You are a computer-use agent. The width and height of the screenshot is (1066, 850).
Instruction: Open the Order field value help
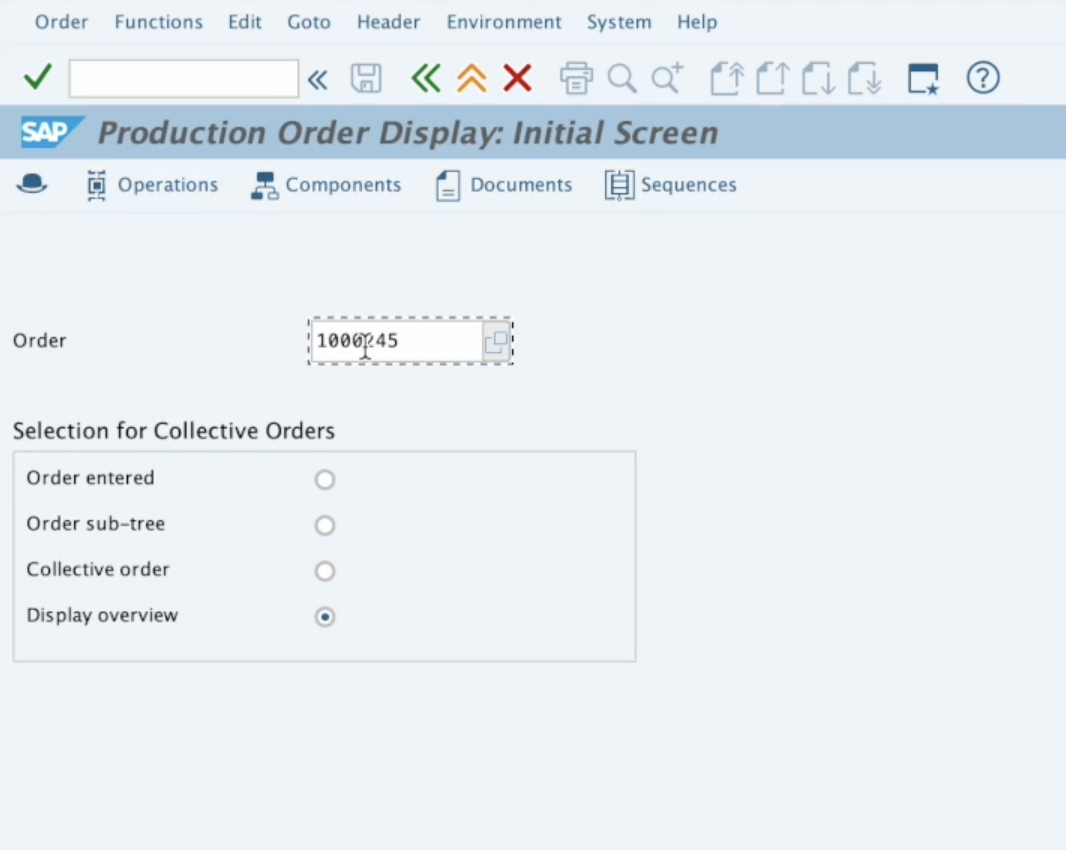(495, 342)
